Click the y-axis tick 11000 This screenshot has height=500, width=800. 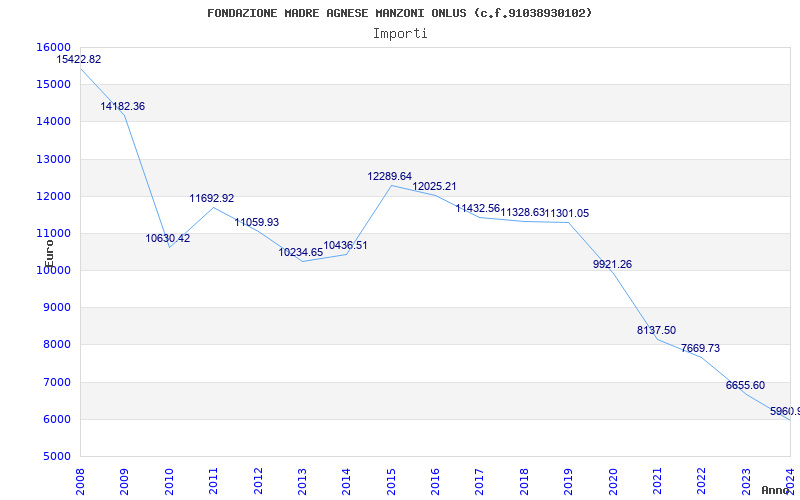tap(53, 234)
